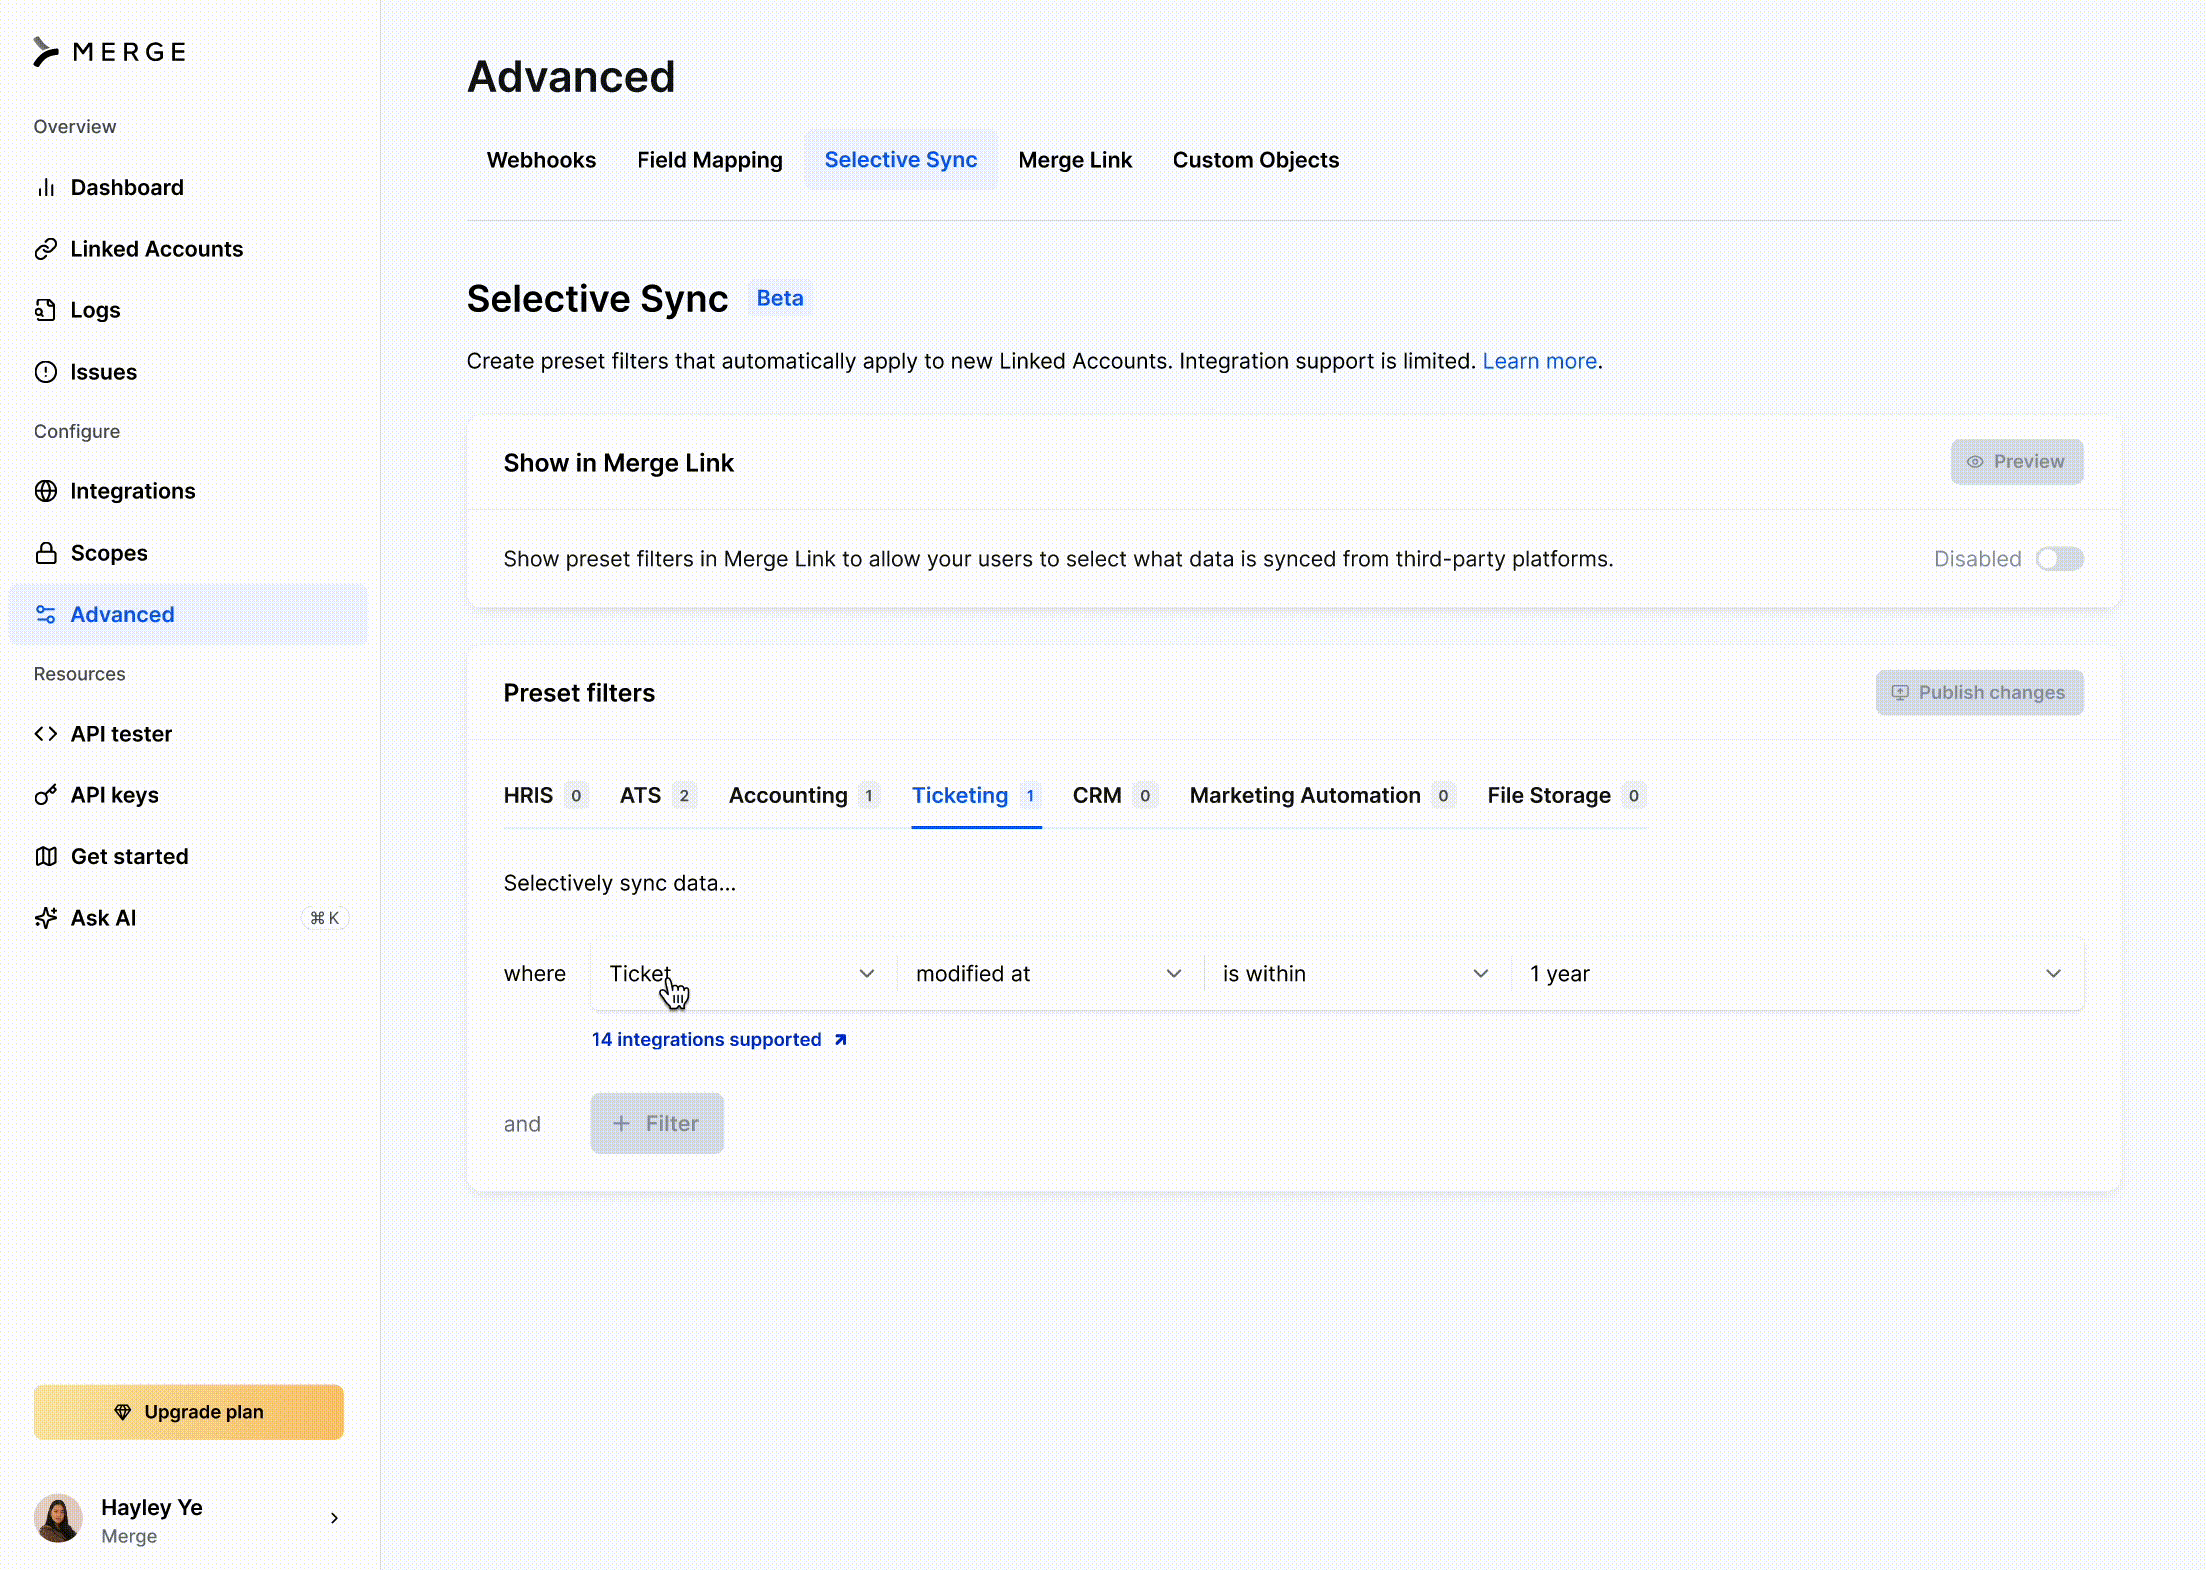Open Logs in sidebar
The width and height of the screenshot is (2206, 1570).
point(188,310)
